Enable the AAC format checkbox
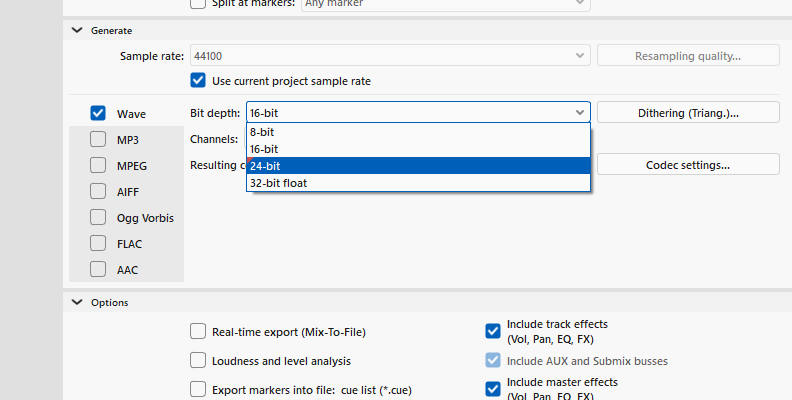 [98, 268]
